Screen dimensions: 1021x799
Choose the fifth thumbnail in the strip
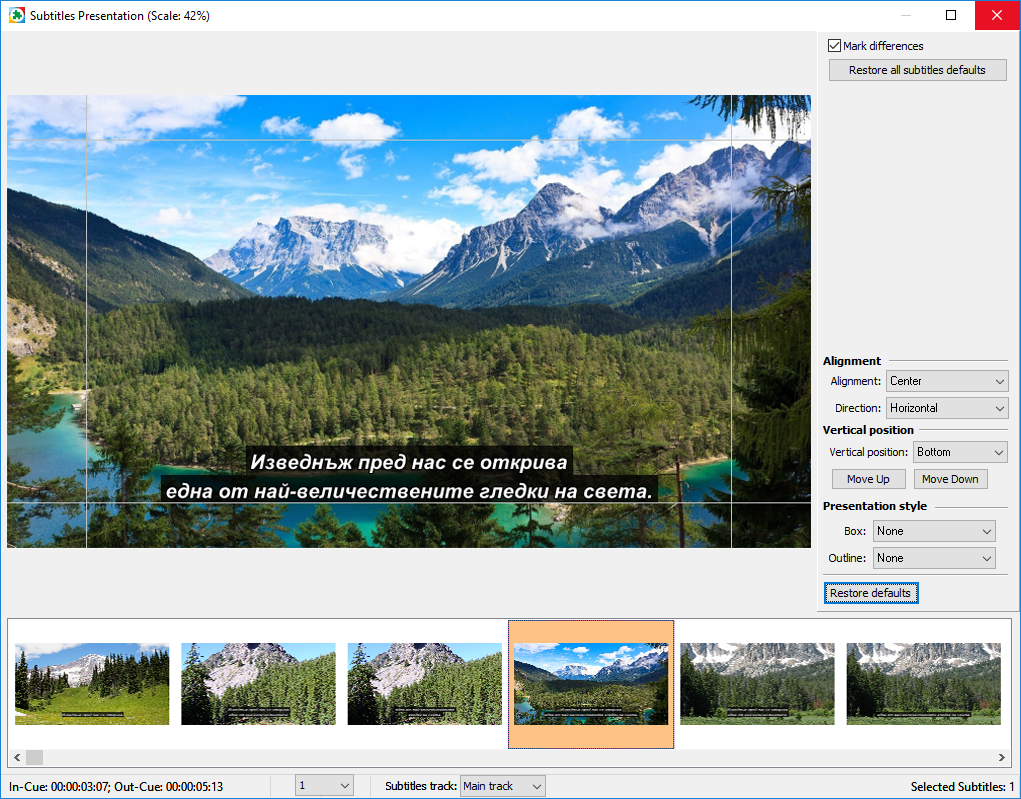[757, 684]
